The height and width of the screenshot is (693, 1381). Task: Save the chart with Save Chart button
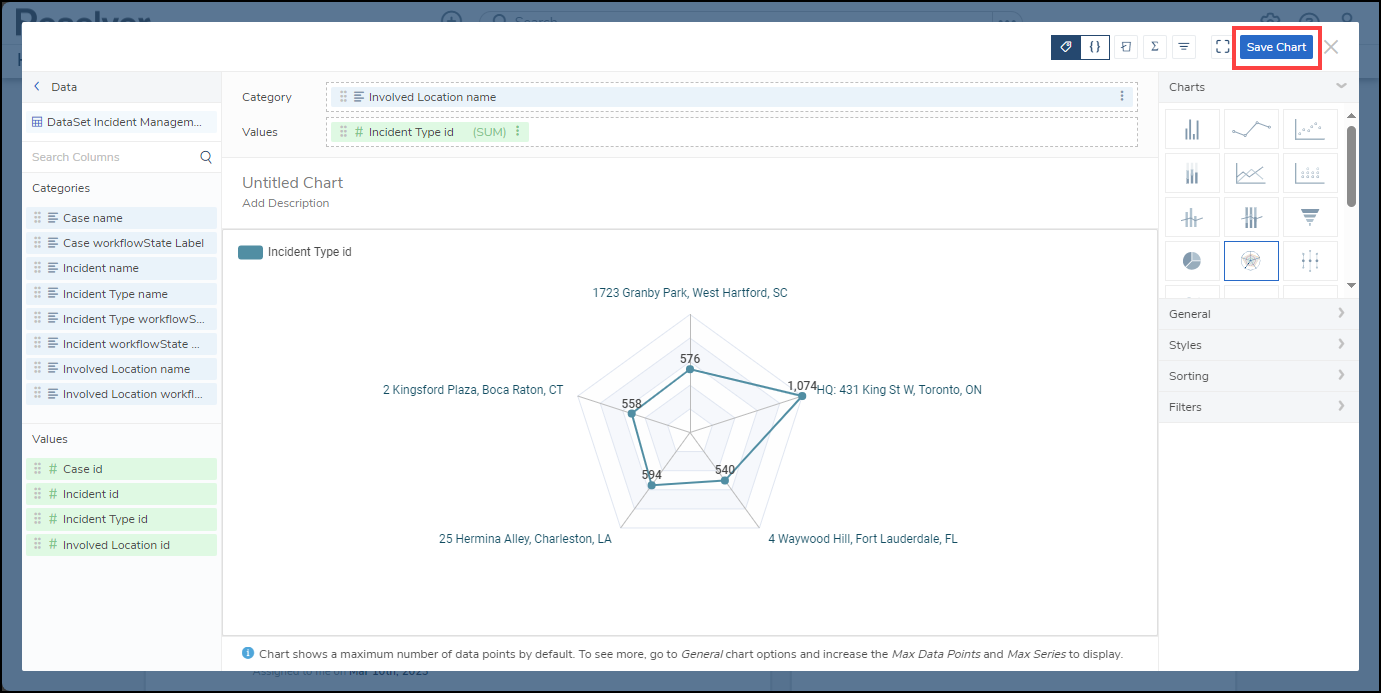[1276, 47]
